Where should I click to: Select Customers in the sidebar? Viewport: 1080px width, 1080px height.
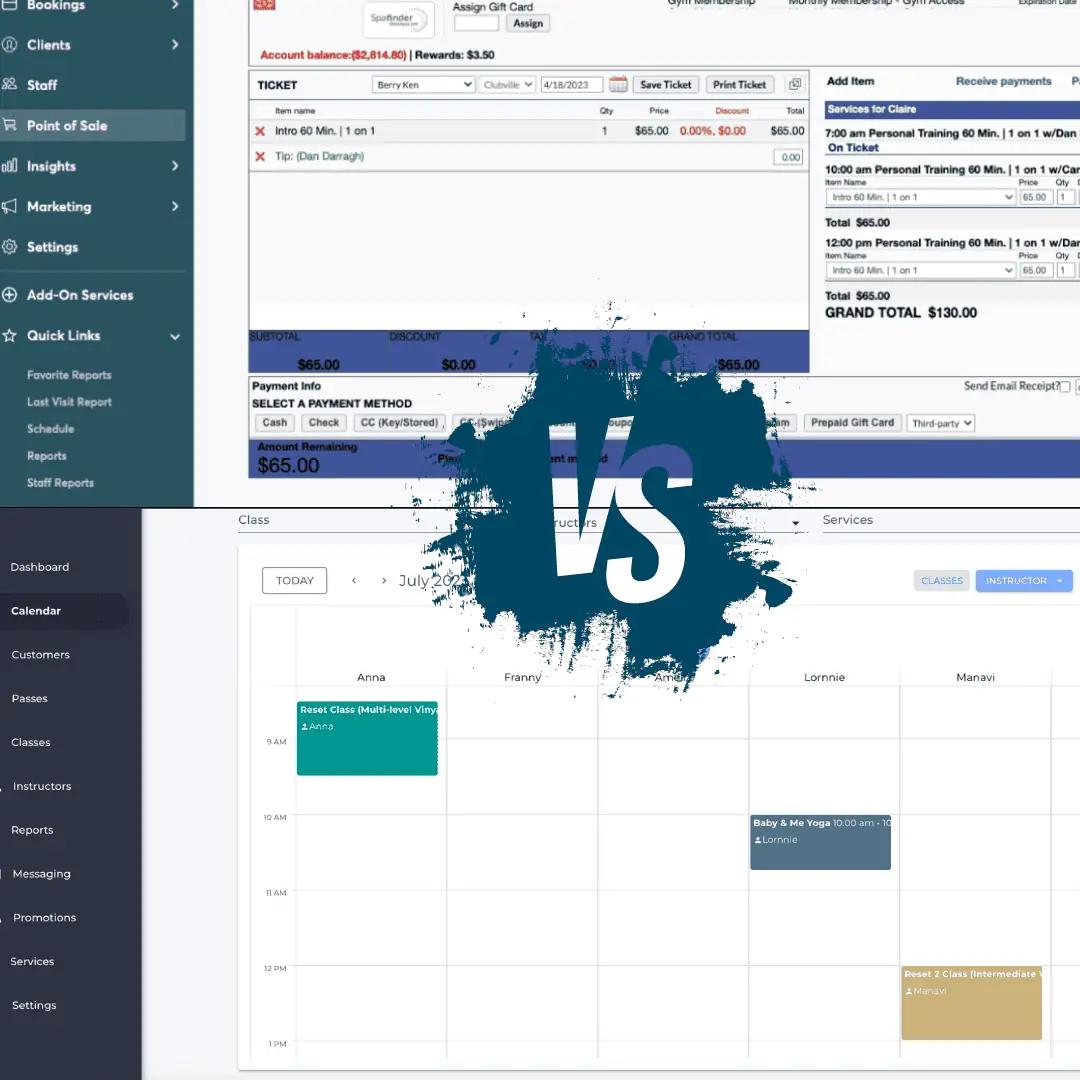coord(41,654)
